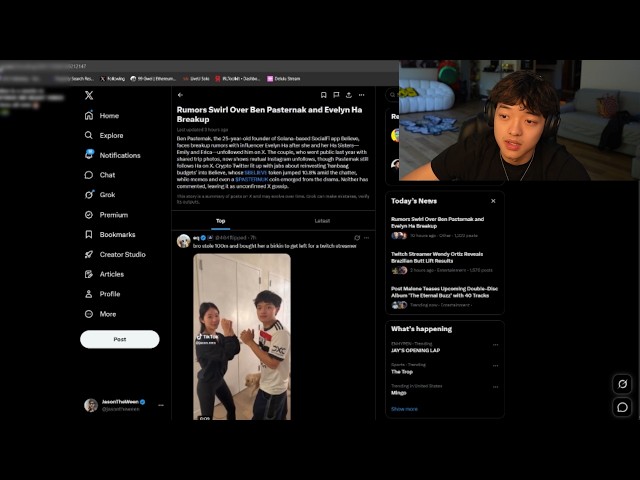640x480 pixels.
Task: Open floating chat bubble button
Action: click(x=622, y=407)
